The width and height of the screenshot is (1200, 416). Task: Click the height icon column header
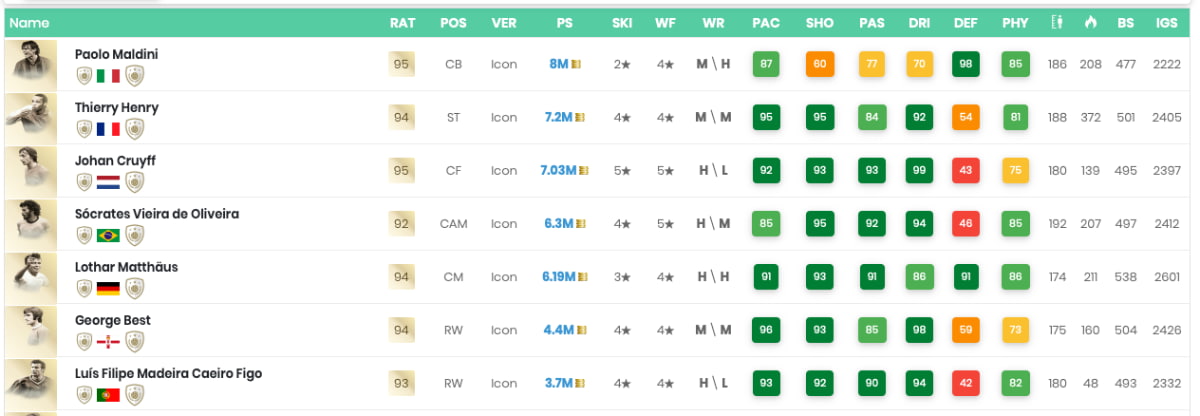[1057, 22]
